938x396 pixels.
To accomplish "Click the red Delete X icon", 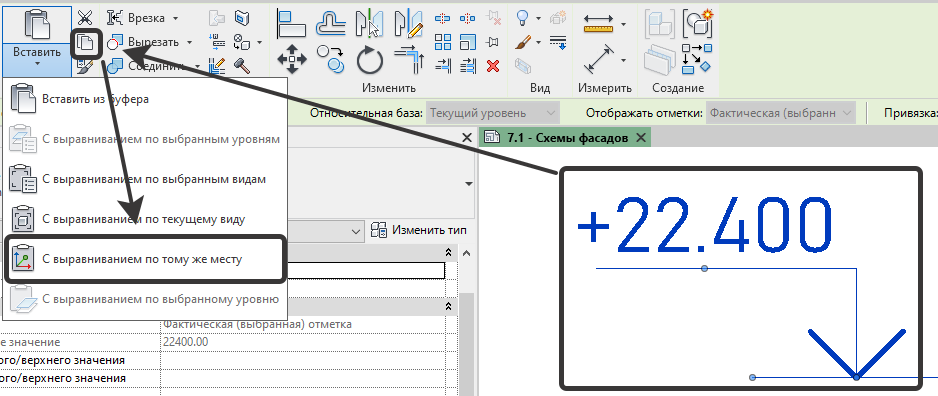I will (493, 65).
